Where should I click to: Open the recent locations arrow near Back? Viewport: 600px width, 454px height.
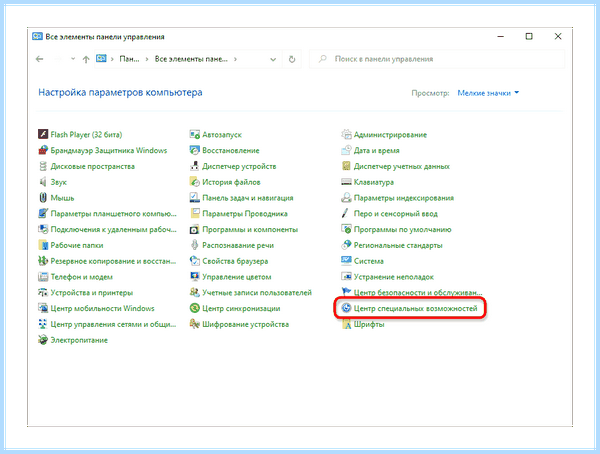click(73, 59)
